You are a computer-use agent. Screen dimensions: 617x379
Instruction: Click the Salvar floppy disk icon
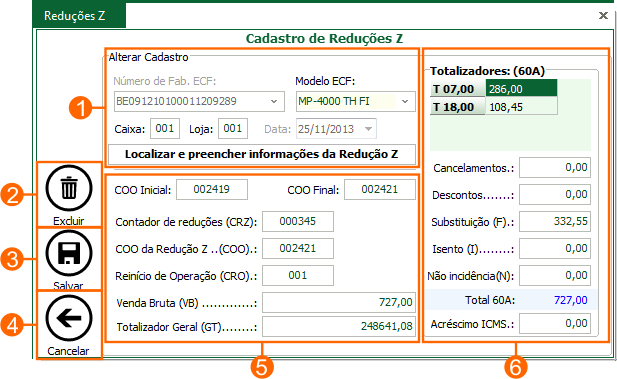coord(69,253)
